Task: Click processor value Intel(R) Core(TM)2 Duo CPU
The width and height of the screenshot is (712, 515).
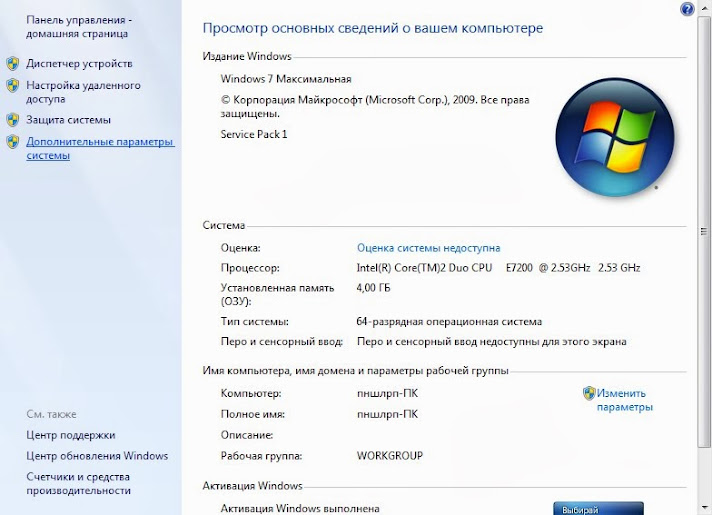Action: click(498, 268)
